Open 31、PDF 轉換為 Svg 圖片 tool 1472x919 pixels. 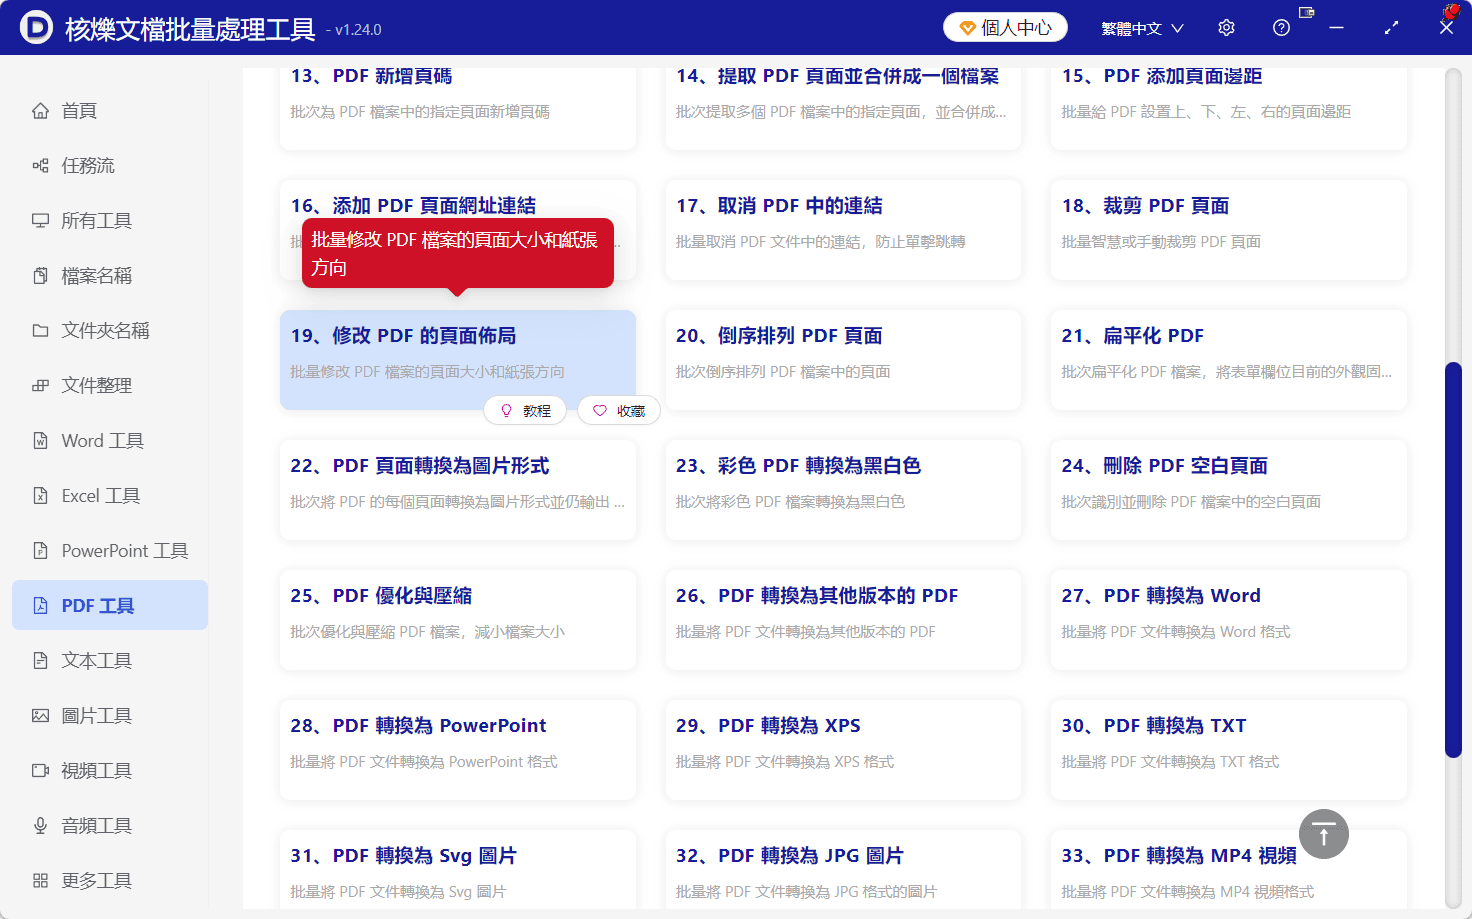458,870
